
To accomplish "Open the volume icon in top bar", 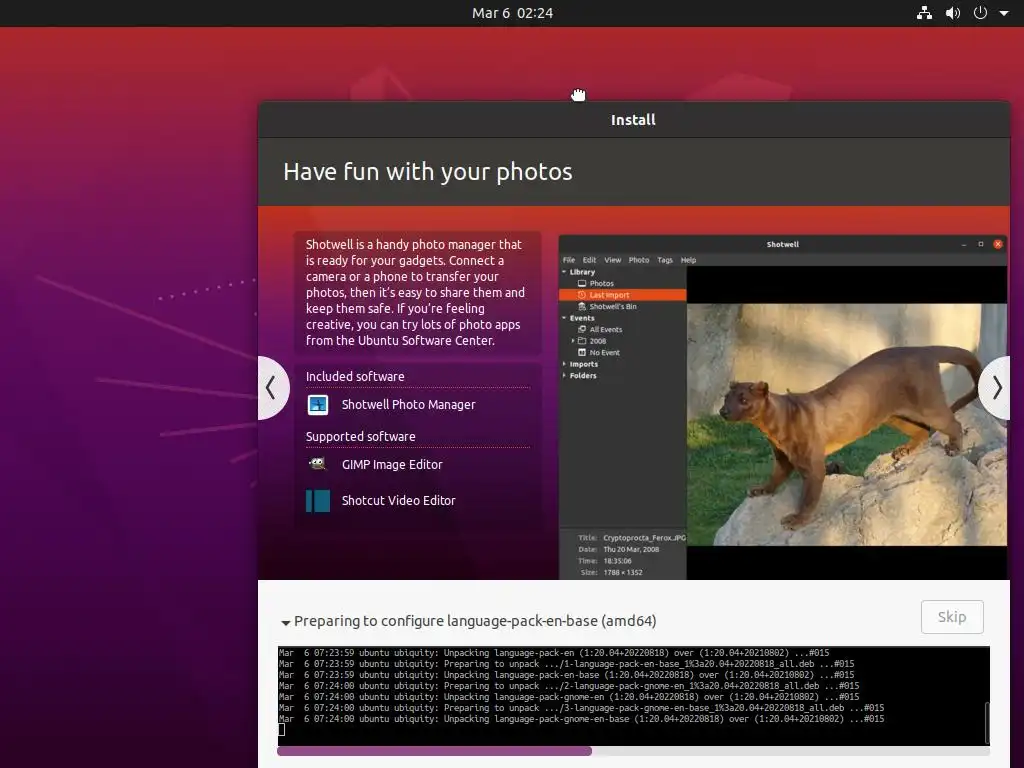I will [953, 12].
